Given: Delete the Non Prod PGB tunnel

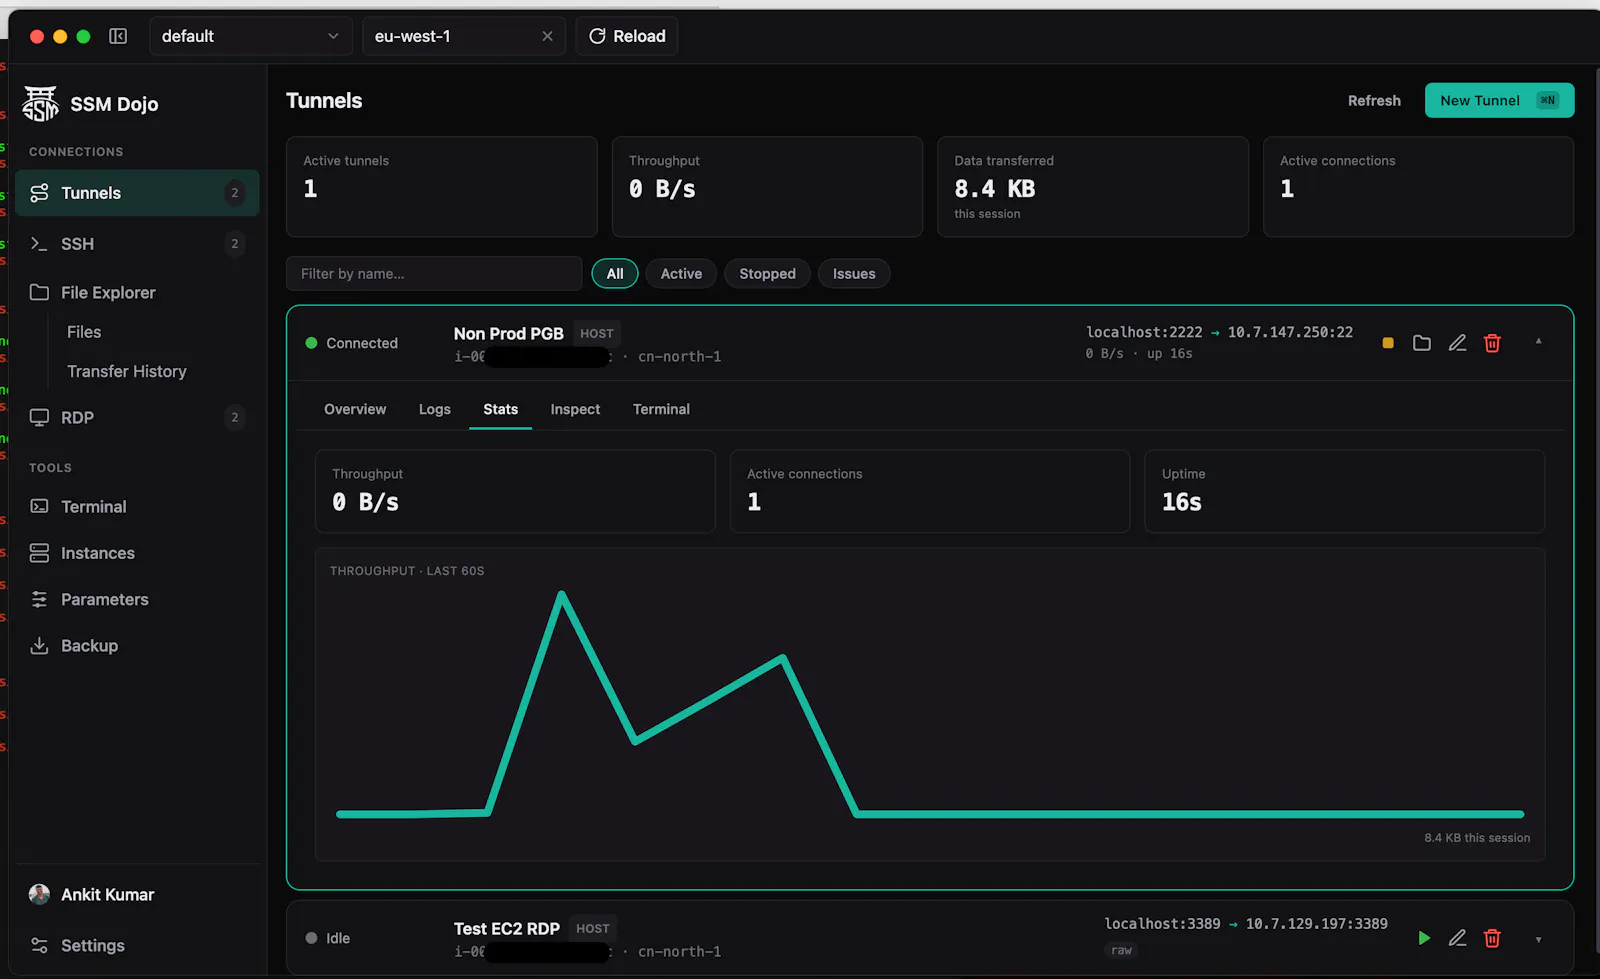Looking at the screenshot, I should click(1492, 343).
